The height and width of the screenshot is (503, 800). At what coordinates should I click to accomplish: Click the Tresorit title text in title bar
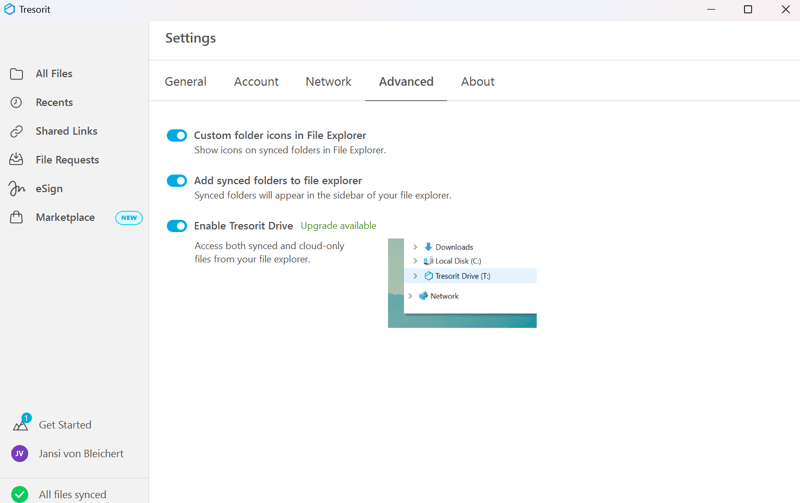(35, 9)
